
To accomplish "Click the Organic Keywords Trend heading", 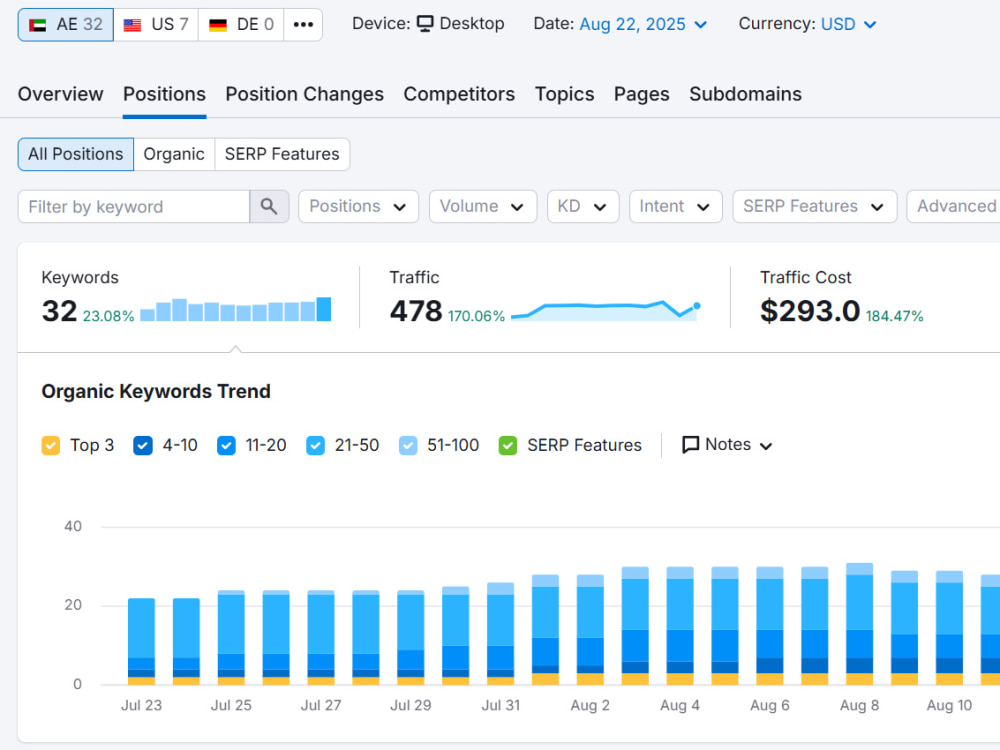I will (x=156, y=391).
